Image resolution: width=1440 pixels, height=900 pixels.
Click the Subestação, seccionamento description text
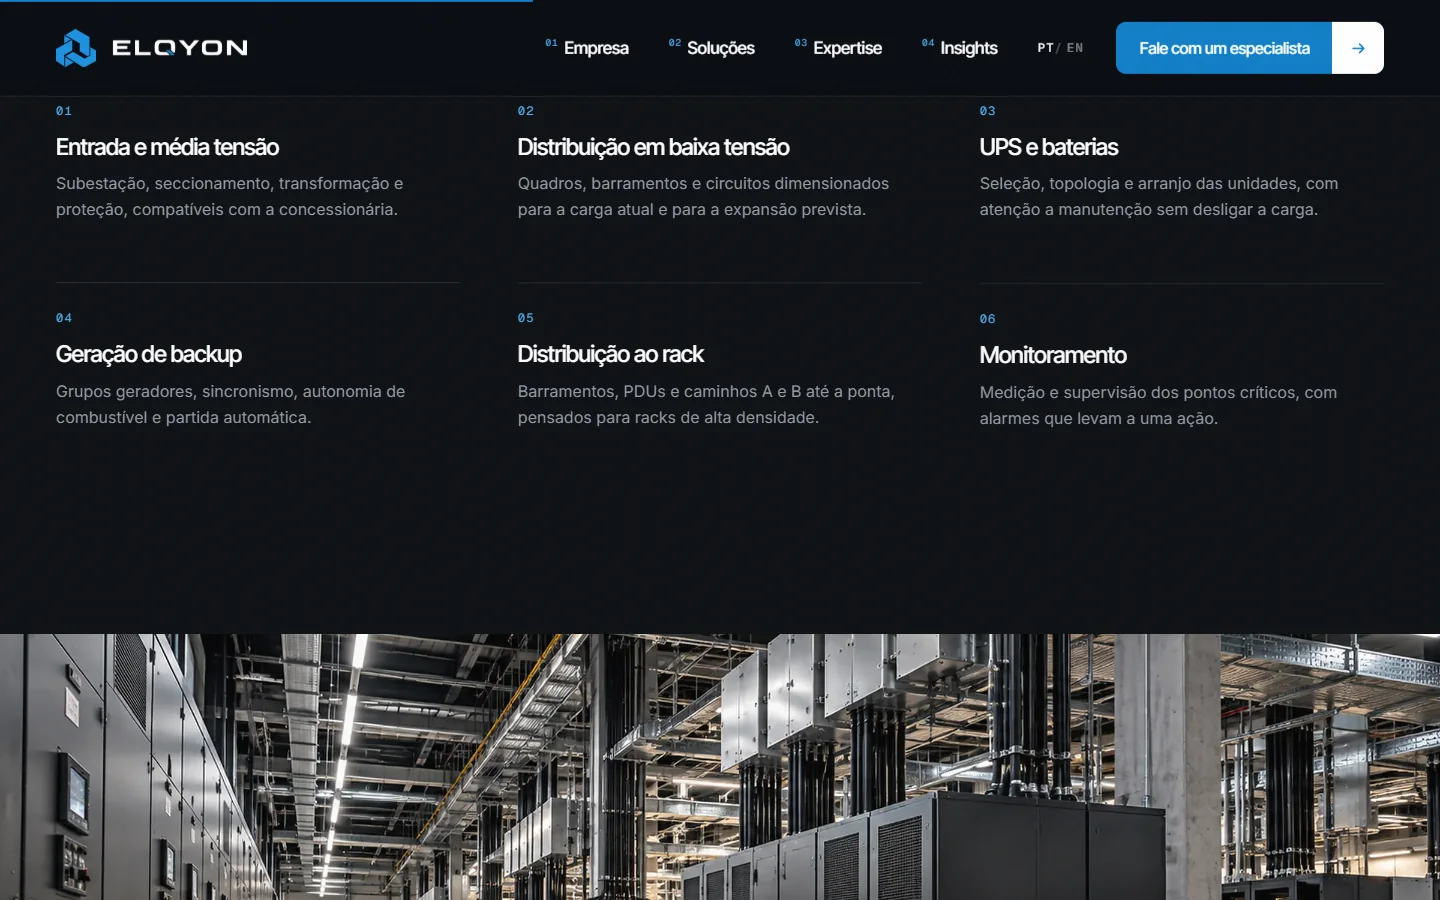coord(230,196)
